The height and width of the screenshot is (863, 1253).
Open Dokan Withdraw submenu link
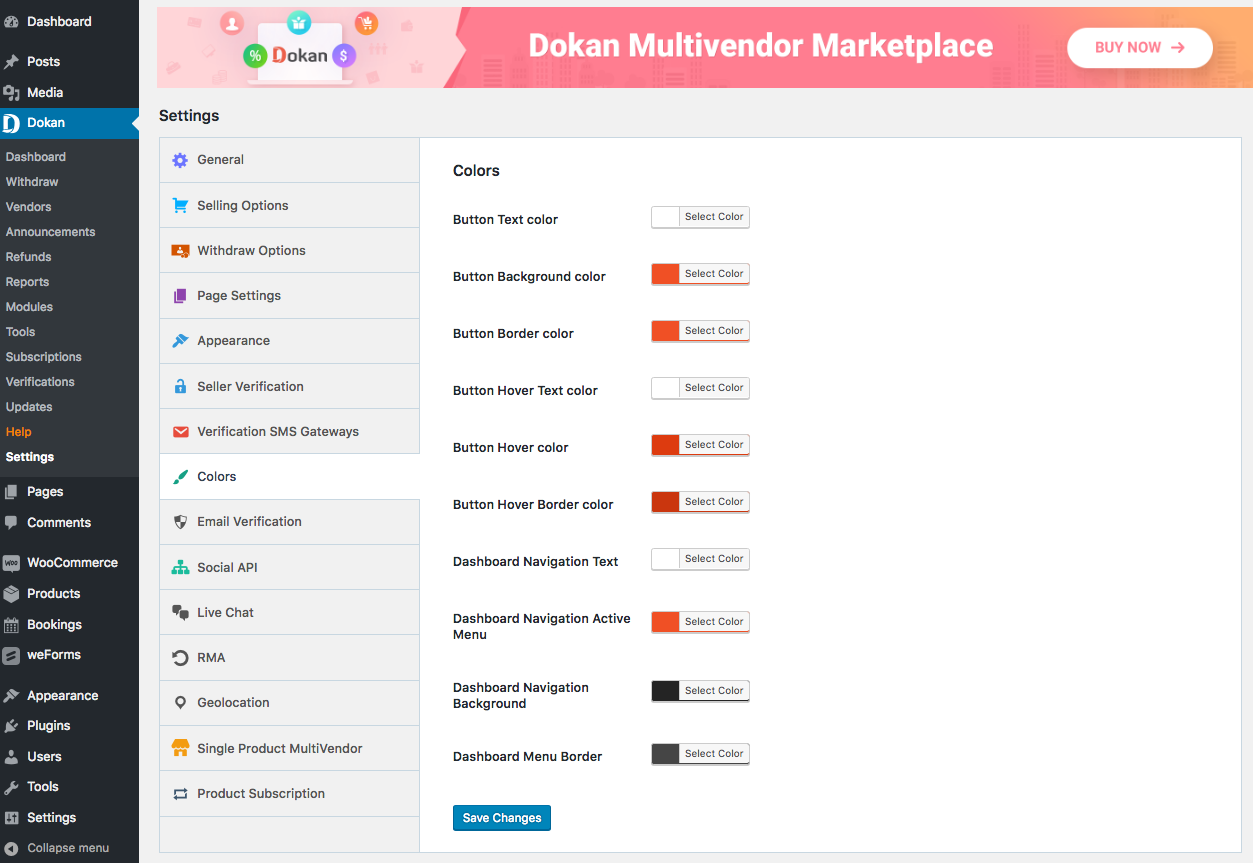pyautogui.click(x=32, y=182)
